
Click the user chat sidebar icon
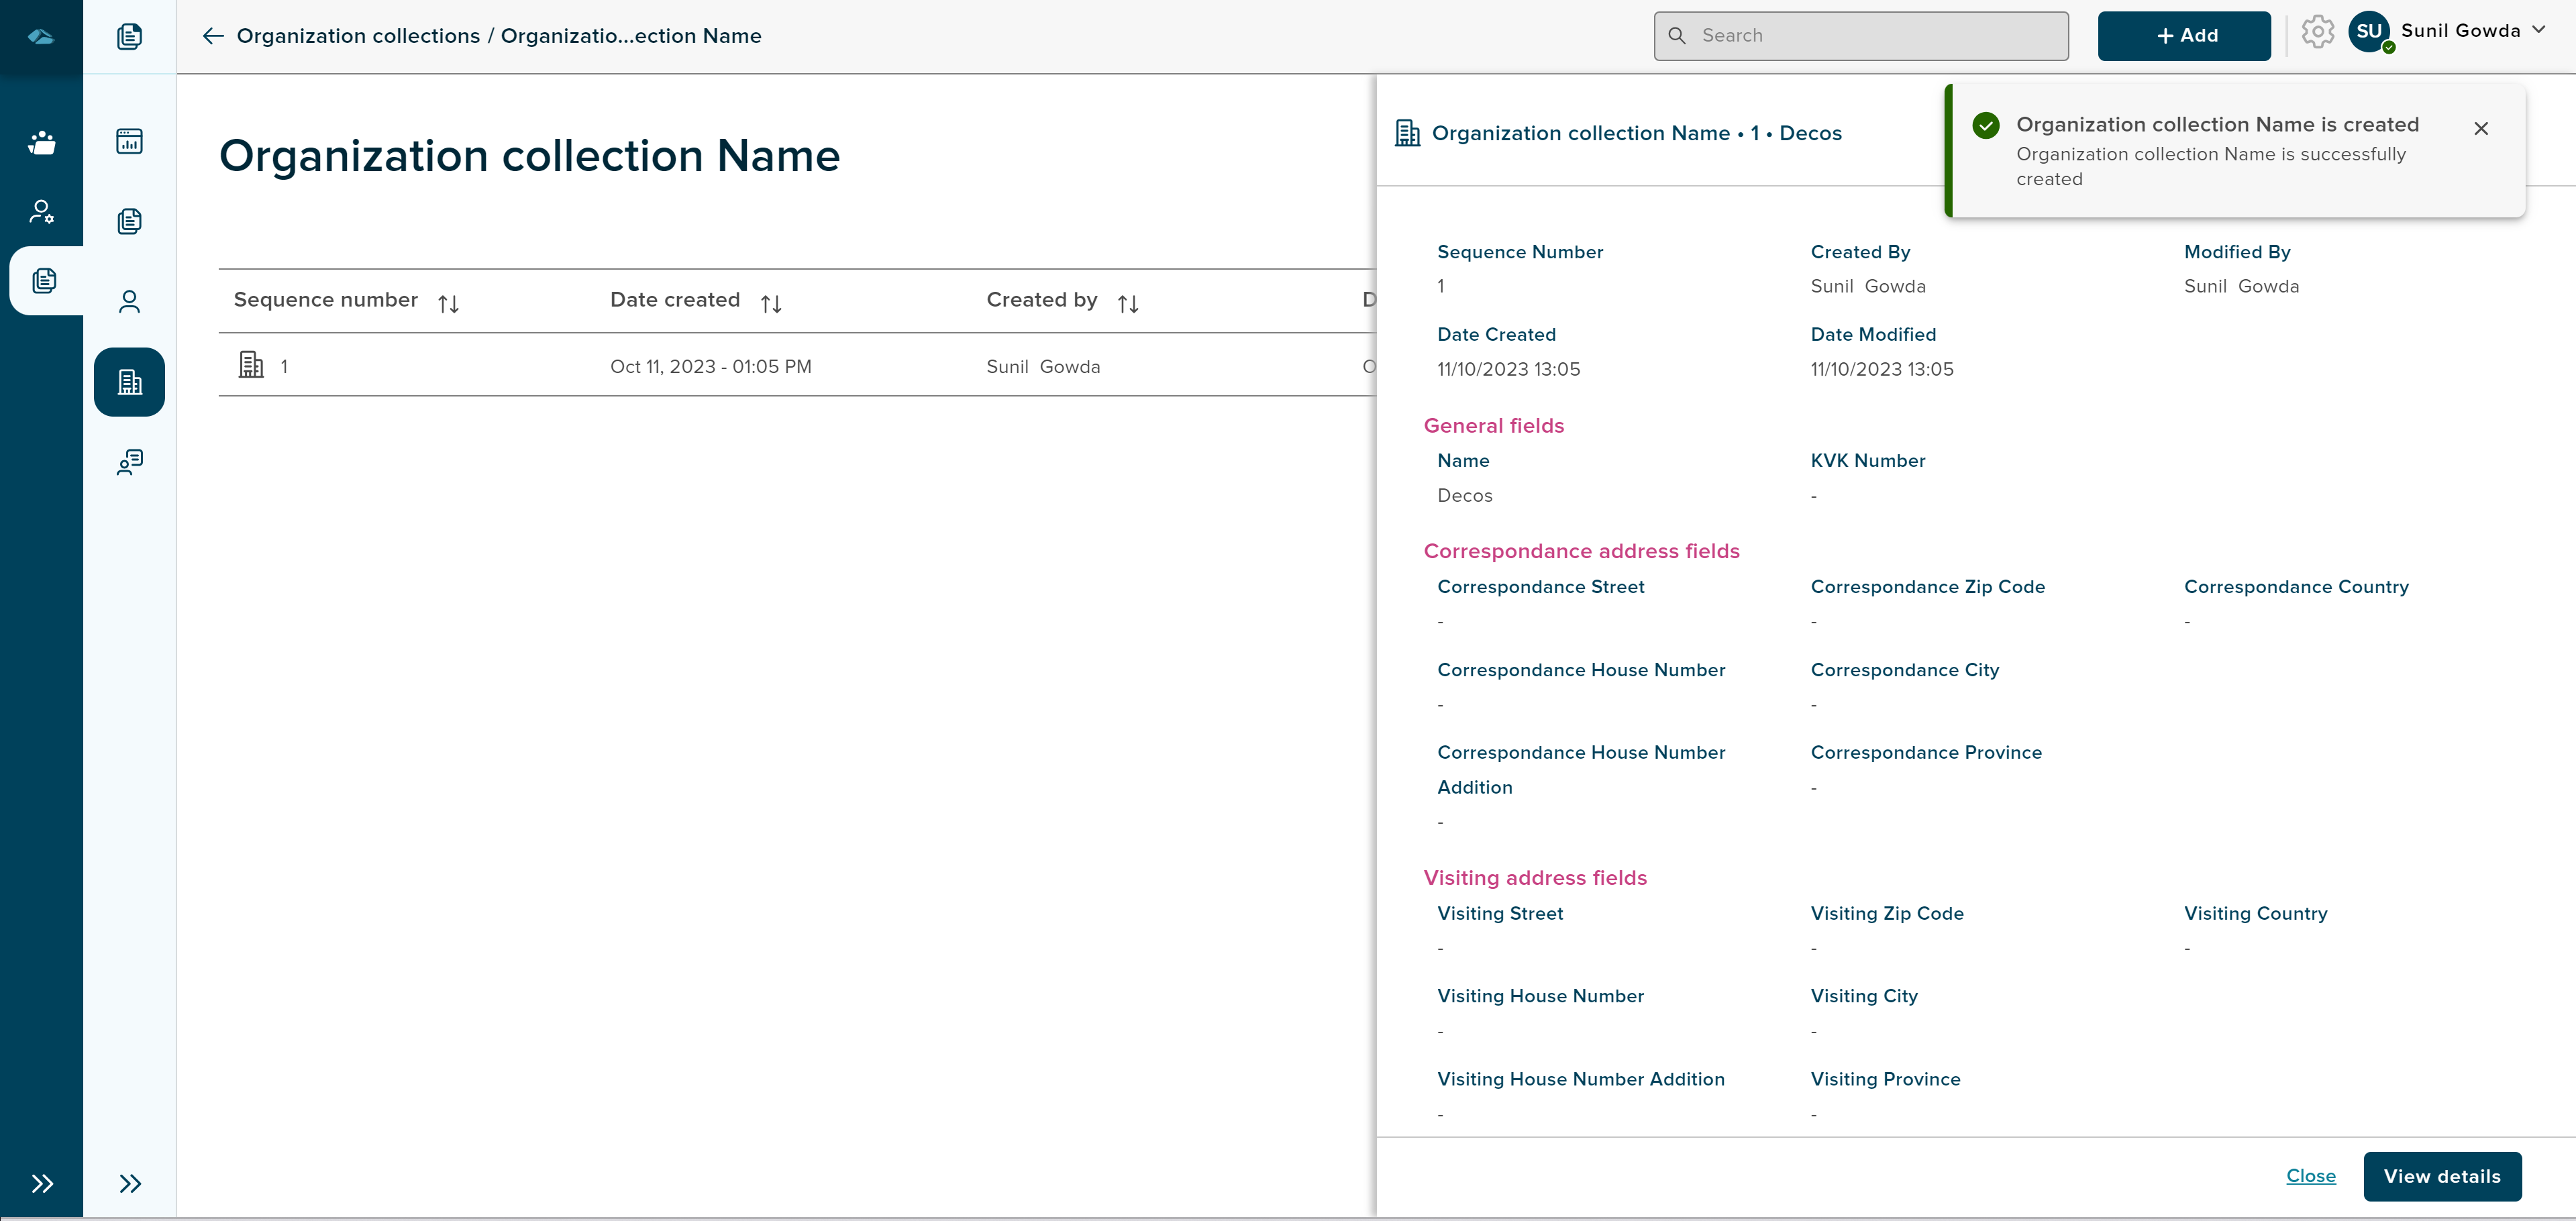click(129, 462)
